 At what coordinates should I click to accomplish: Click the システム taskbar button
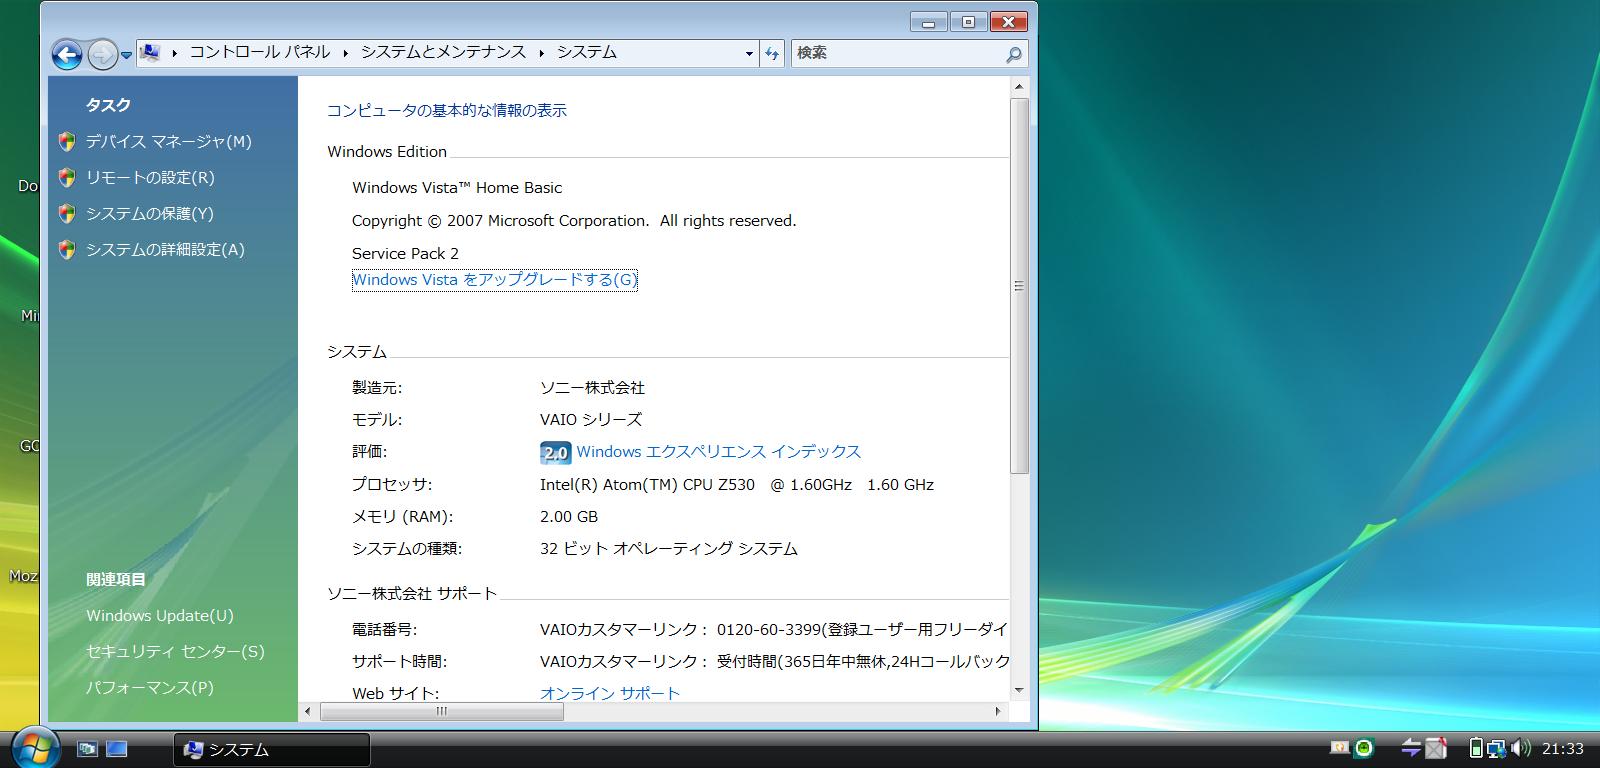[x=272, y=749]
